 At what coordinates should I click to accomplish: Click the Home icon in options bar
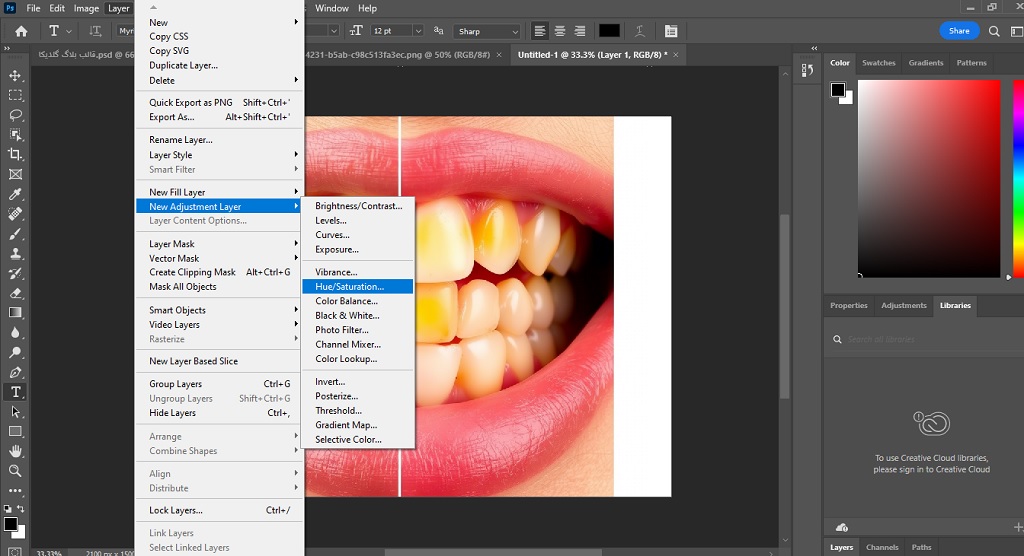(21, 31)
